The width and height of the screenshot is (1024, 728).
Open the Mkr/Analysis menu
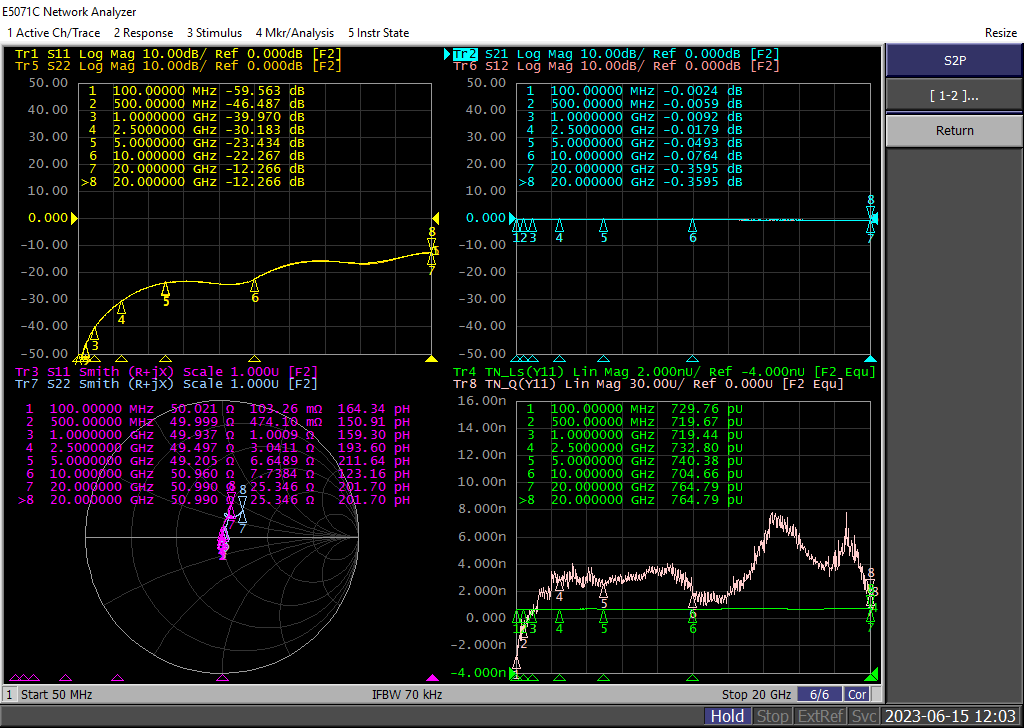pos(295,33)
